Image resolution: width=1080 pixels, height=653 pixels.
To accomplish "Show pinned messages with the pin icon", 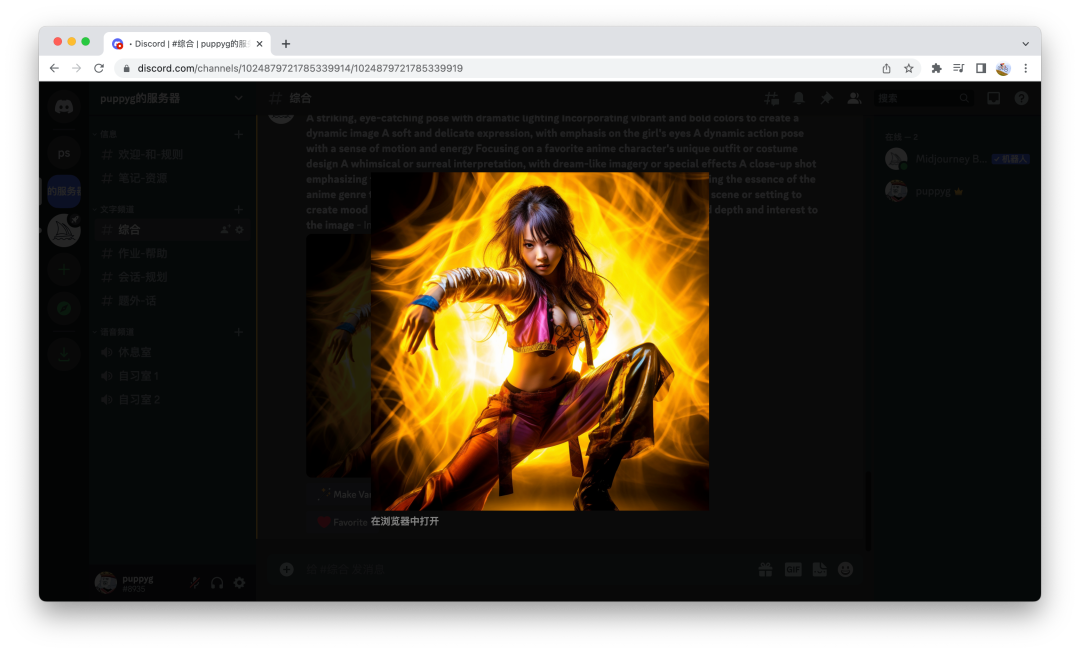I will coord(826,98).
